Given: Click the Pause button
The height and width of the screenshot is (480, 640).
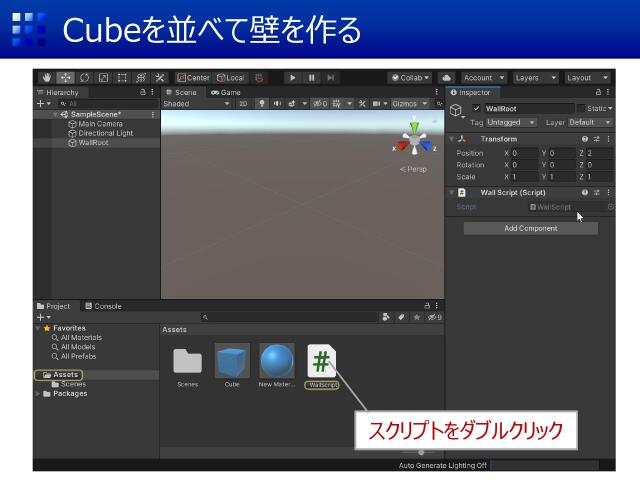Looking at the screenshot, I should coord(311,78).
